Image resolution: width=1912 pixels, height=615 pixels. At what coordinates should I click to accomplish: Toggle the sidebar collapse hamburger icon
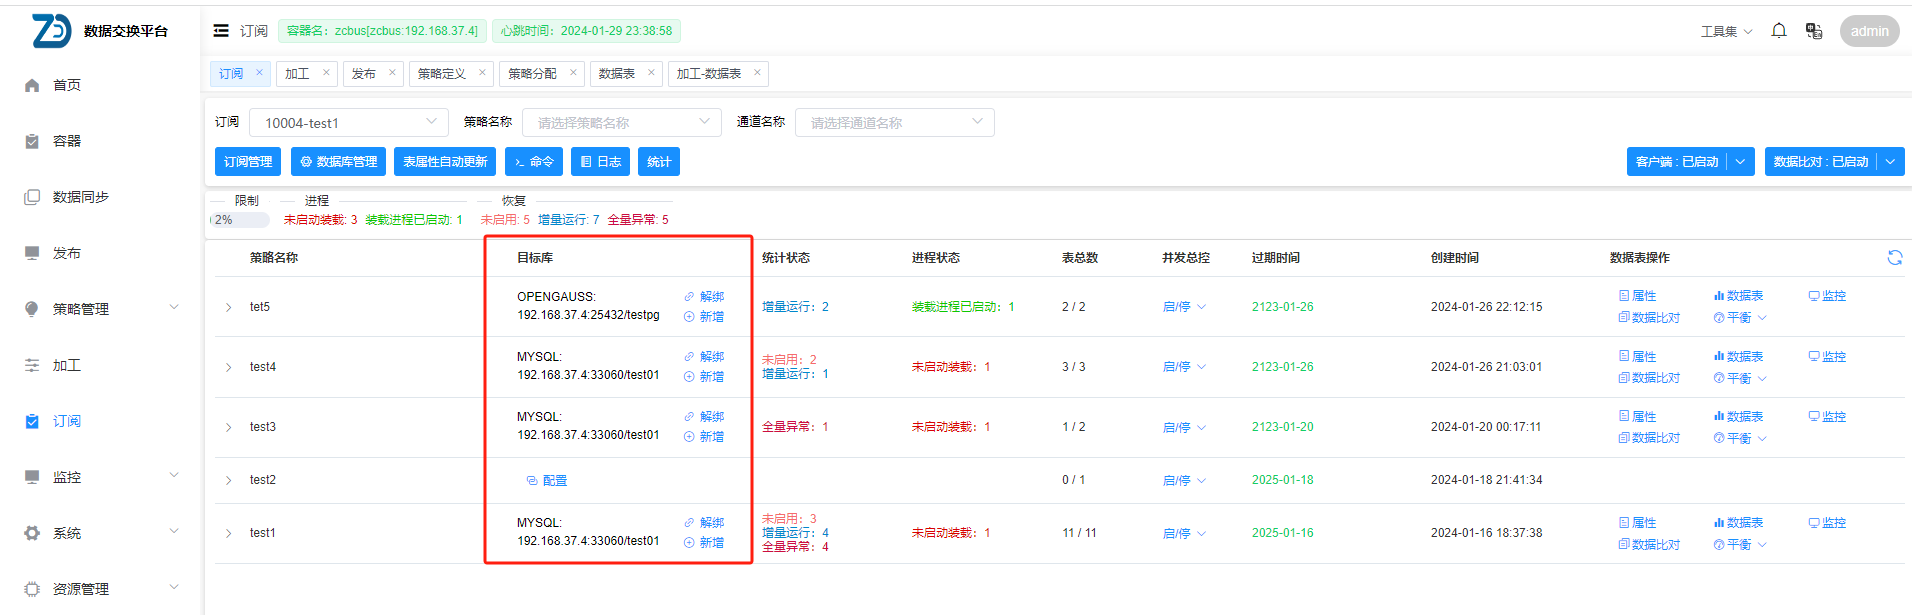click(x=221, y=31)
